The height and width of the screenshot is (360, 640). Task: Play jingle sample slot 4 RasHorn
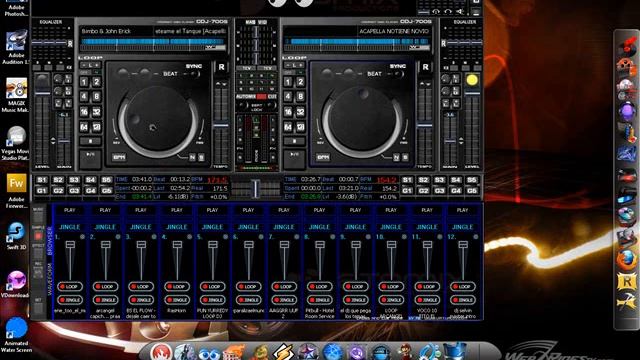[177, 210]
